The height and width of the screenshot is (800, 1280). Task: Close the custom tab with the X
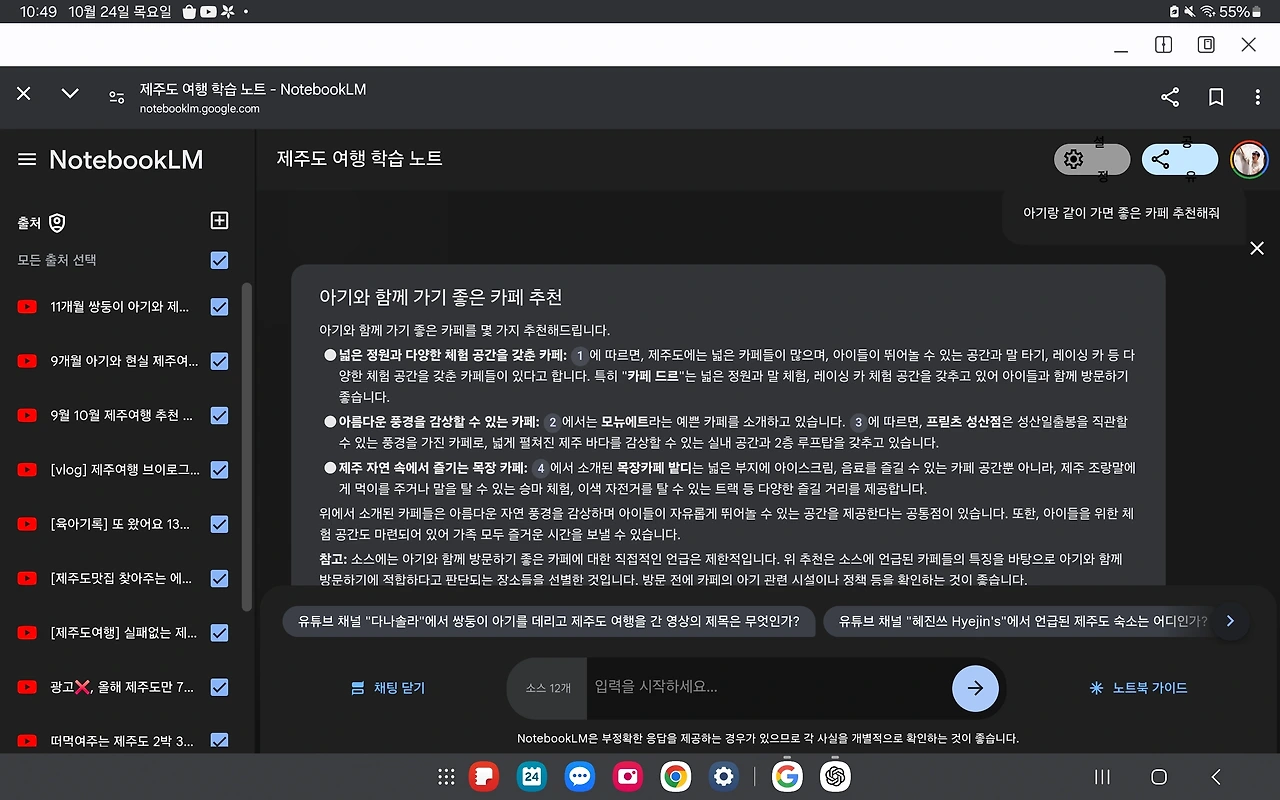tap(24, 93)
